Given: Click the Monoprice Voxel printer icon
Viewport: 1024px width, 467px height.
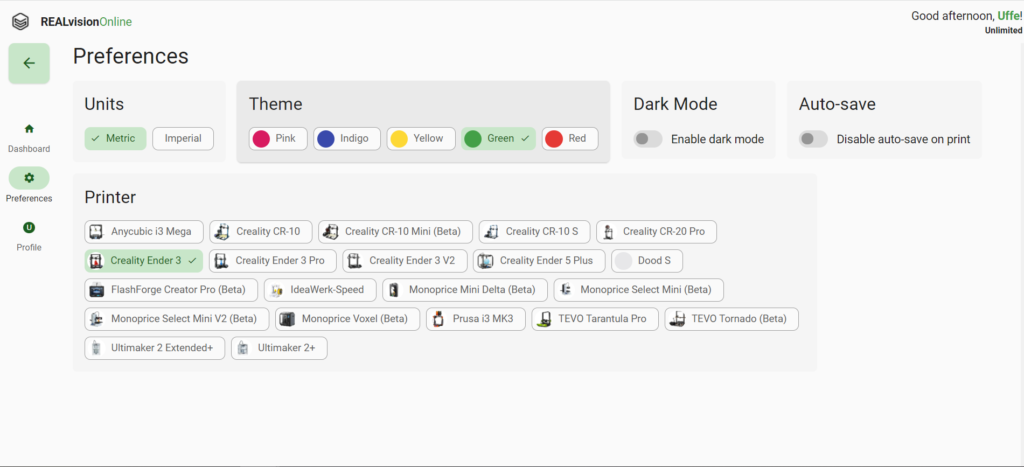Looking at the screenshot, I should pos(287,319).
